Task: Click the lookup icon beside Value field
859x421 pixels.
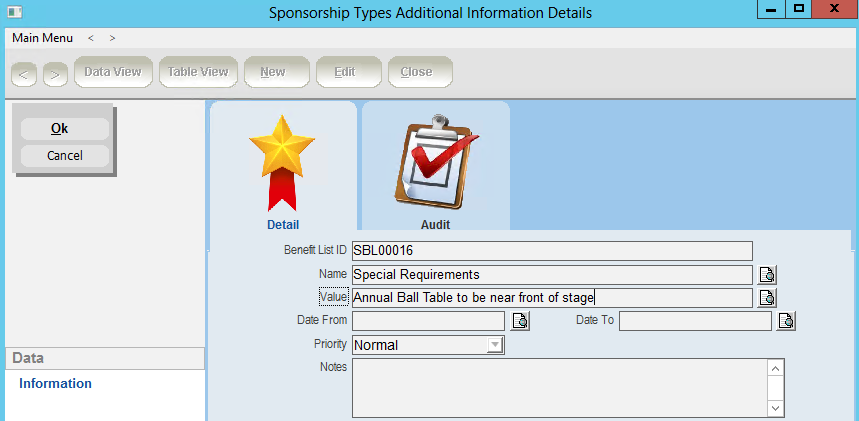Action: tap(767, 298)
